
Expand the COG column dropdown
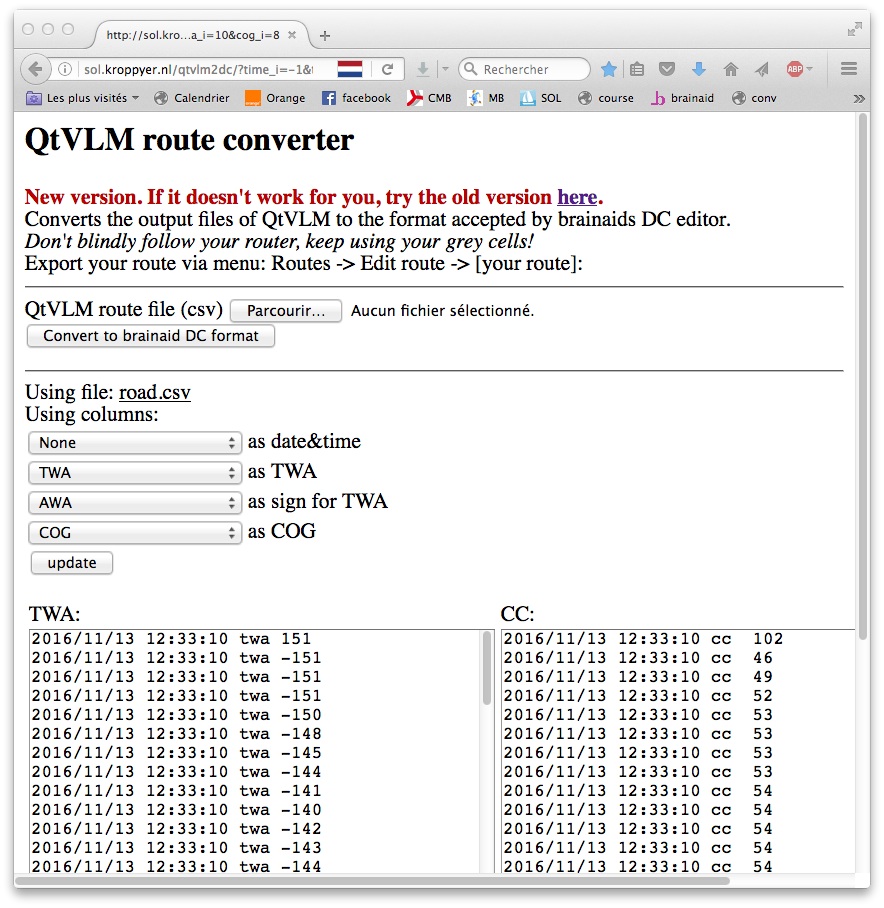click(135, 533)
